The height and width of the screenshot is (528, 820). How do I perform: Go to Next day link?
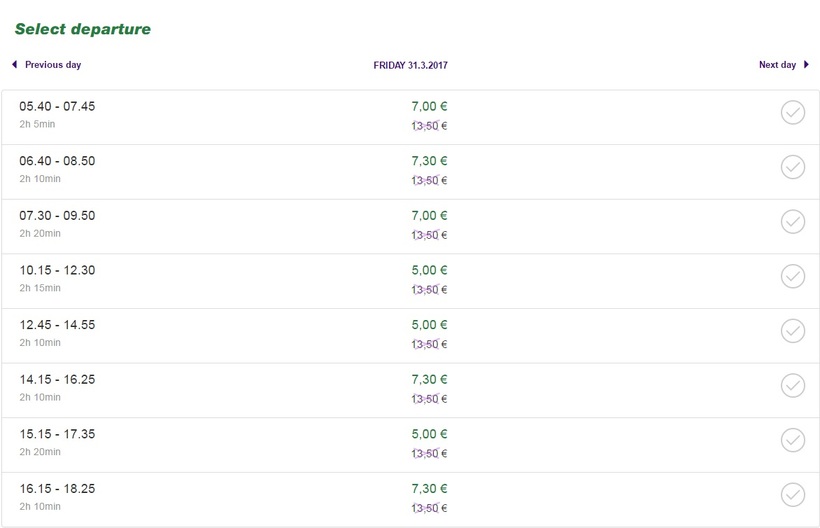[x=777, y=65]
